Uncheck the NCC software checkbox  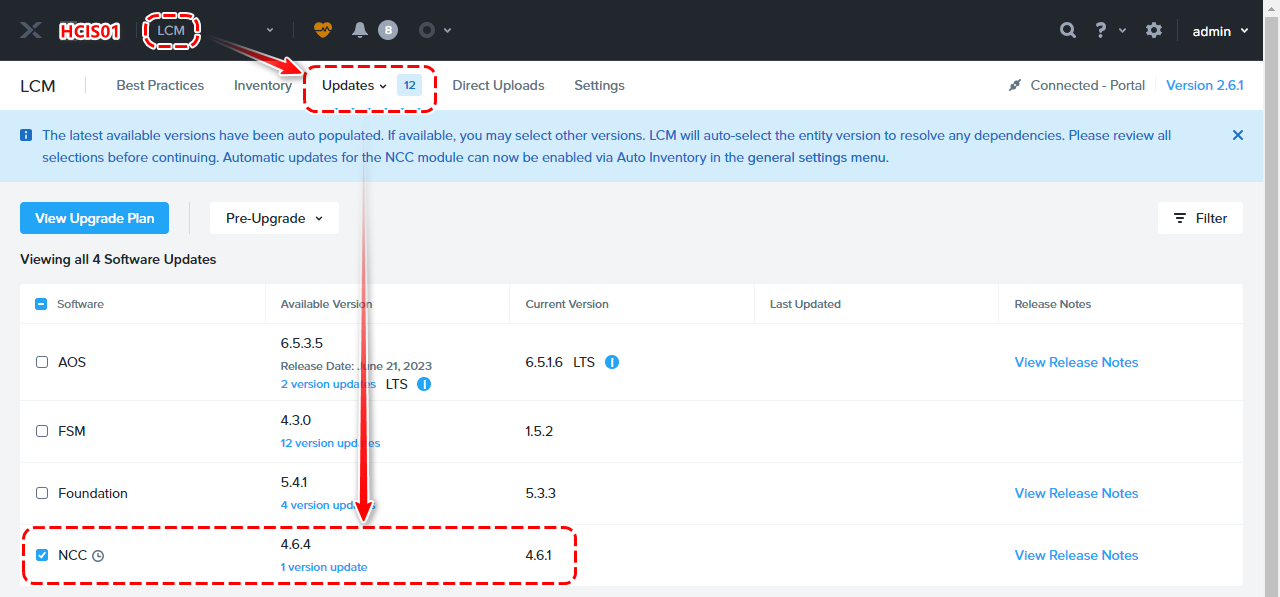[x=42, y=555]
